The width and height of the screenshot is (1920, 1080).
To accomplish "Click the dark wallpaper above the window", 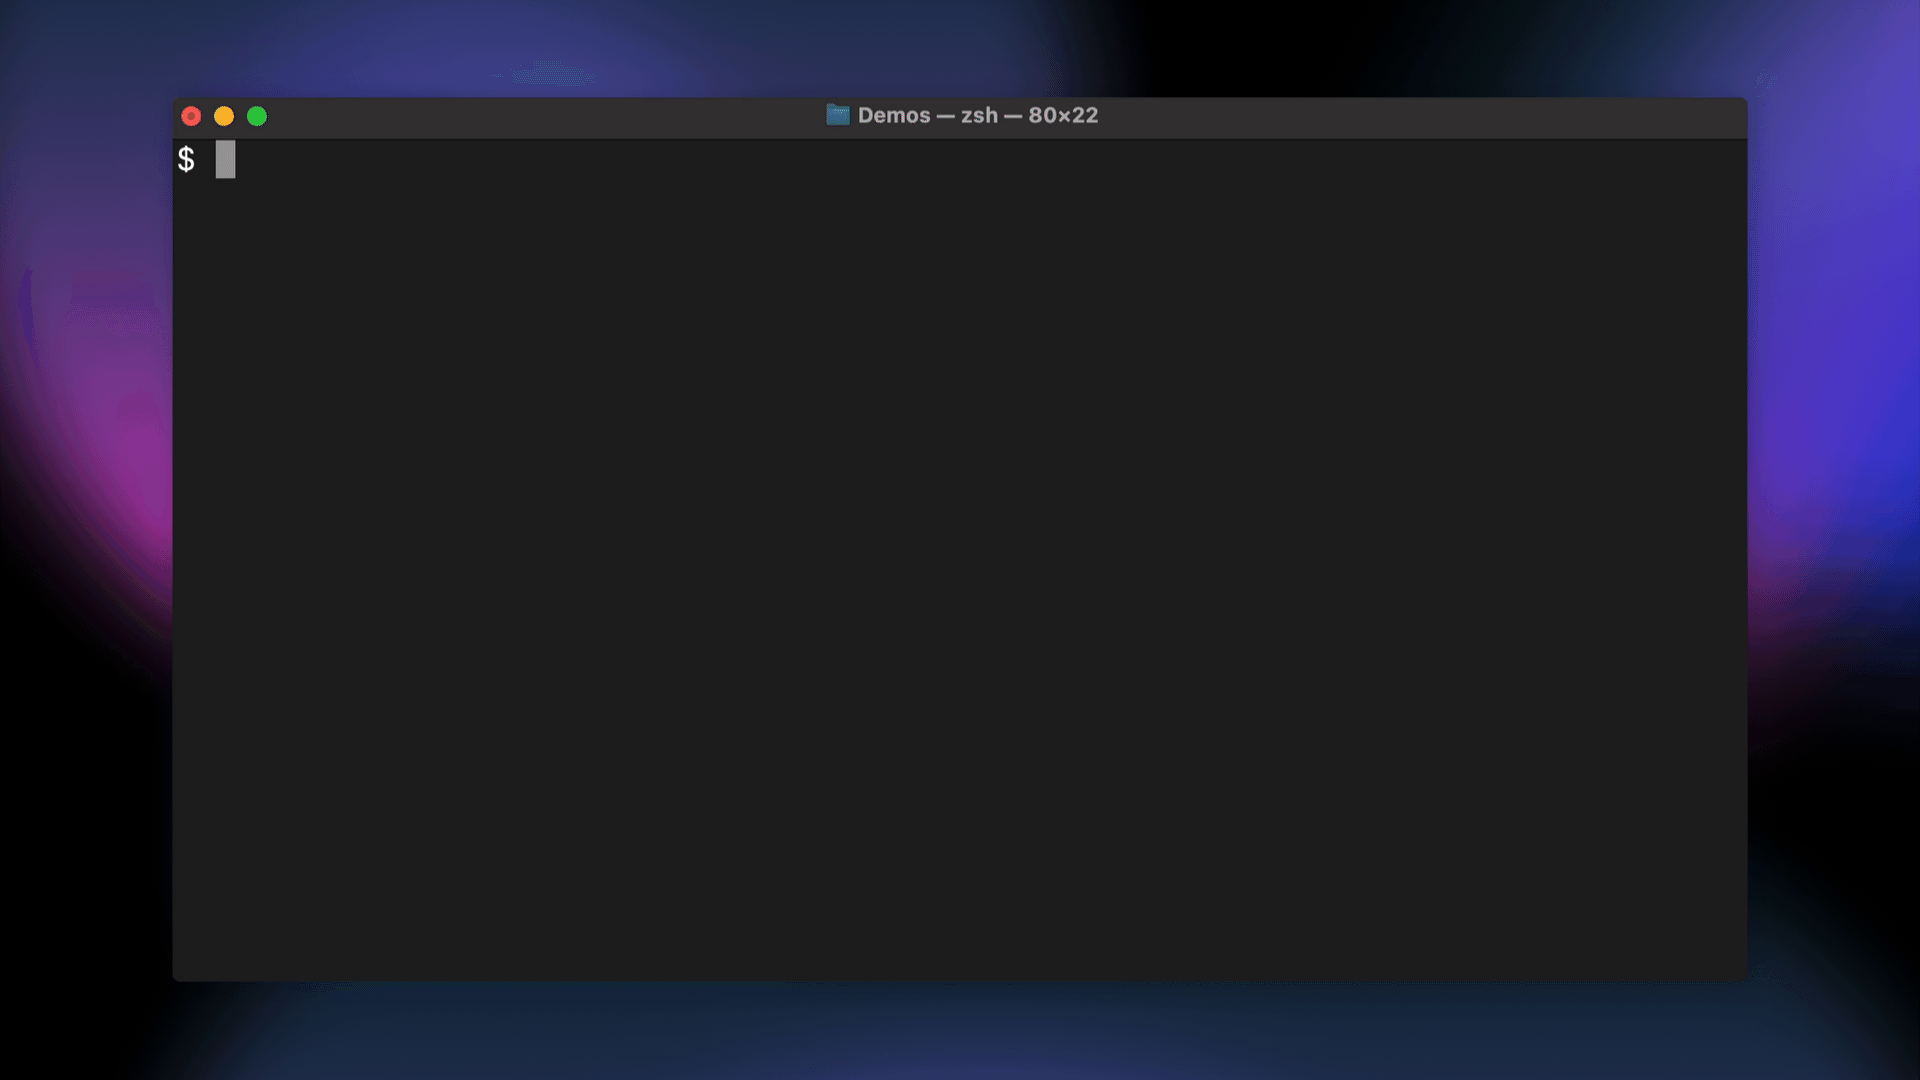I will pyautogui.click(x=960, y=45).
